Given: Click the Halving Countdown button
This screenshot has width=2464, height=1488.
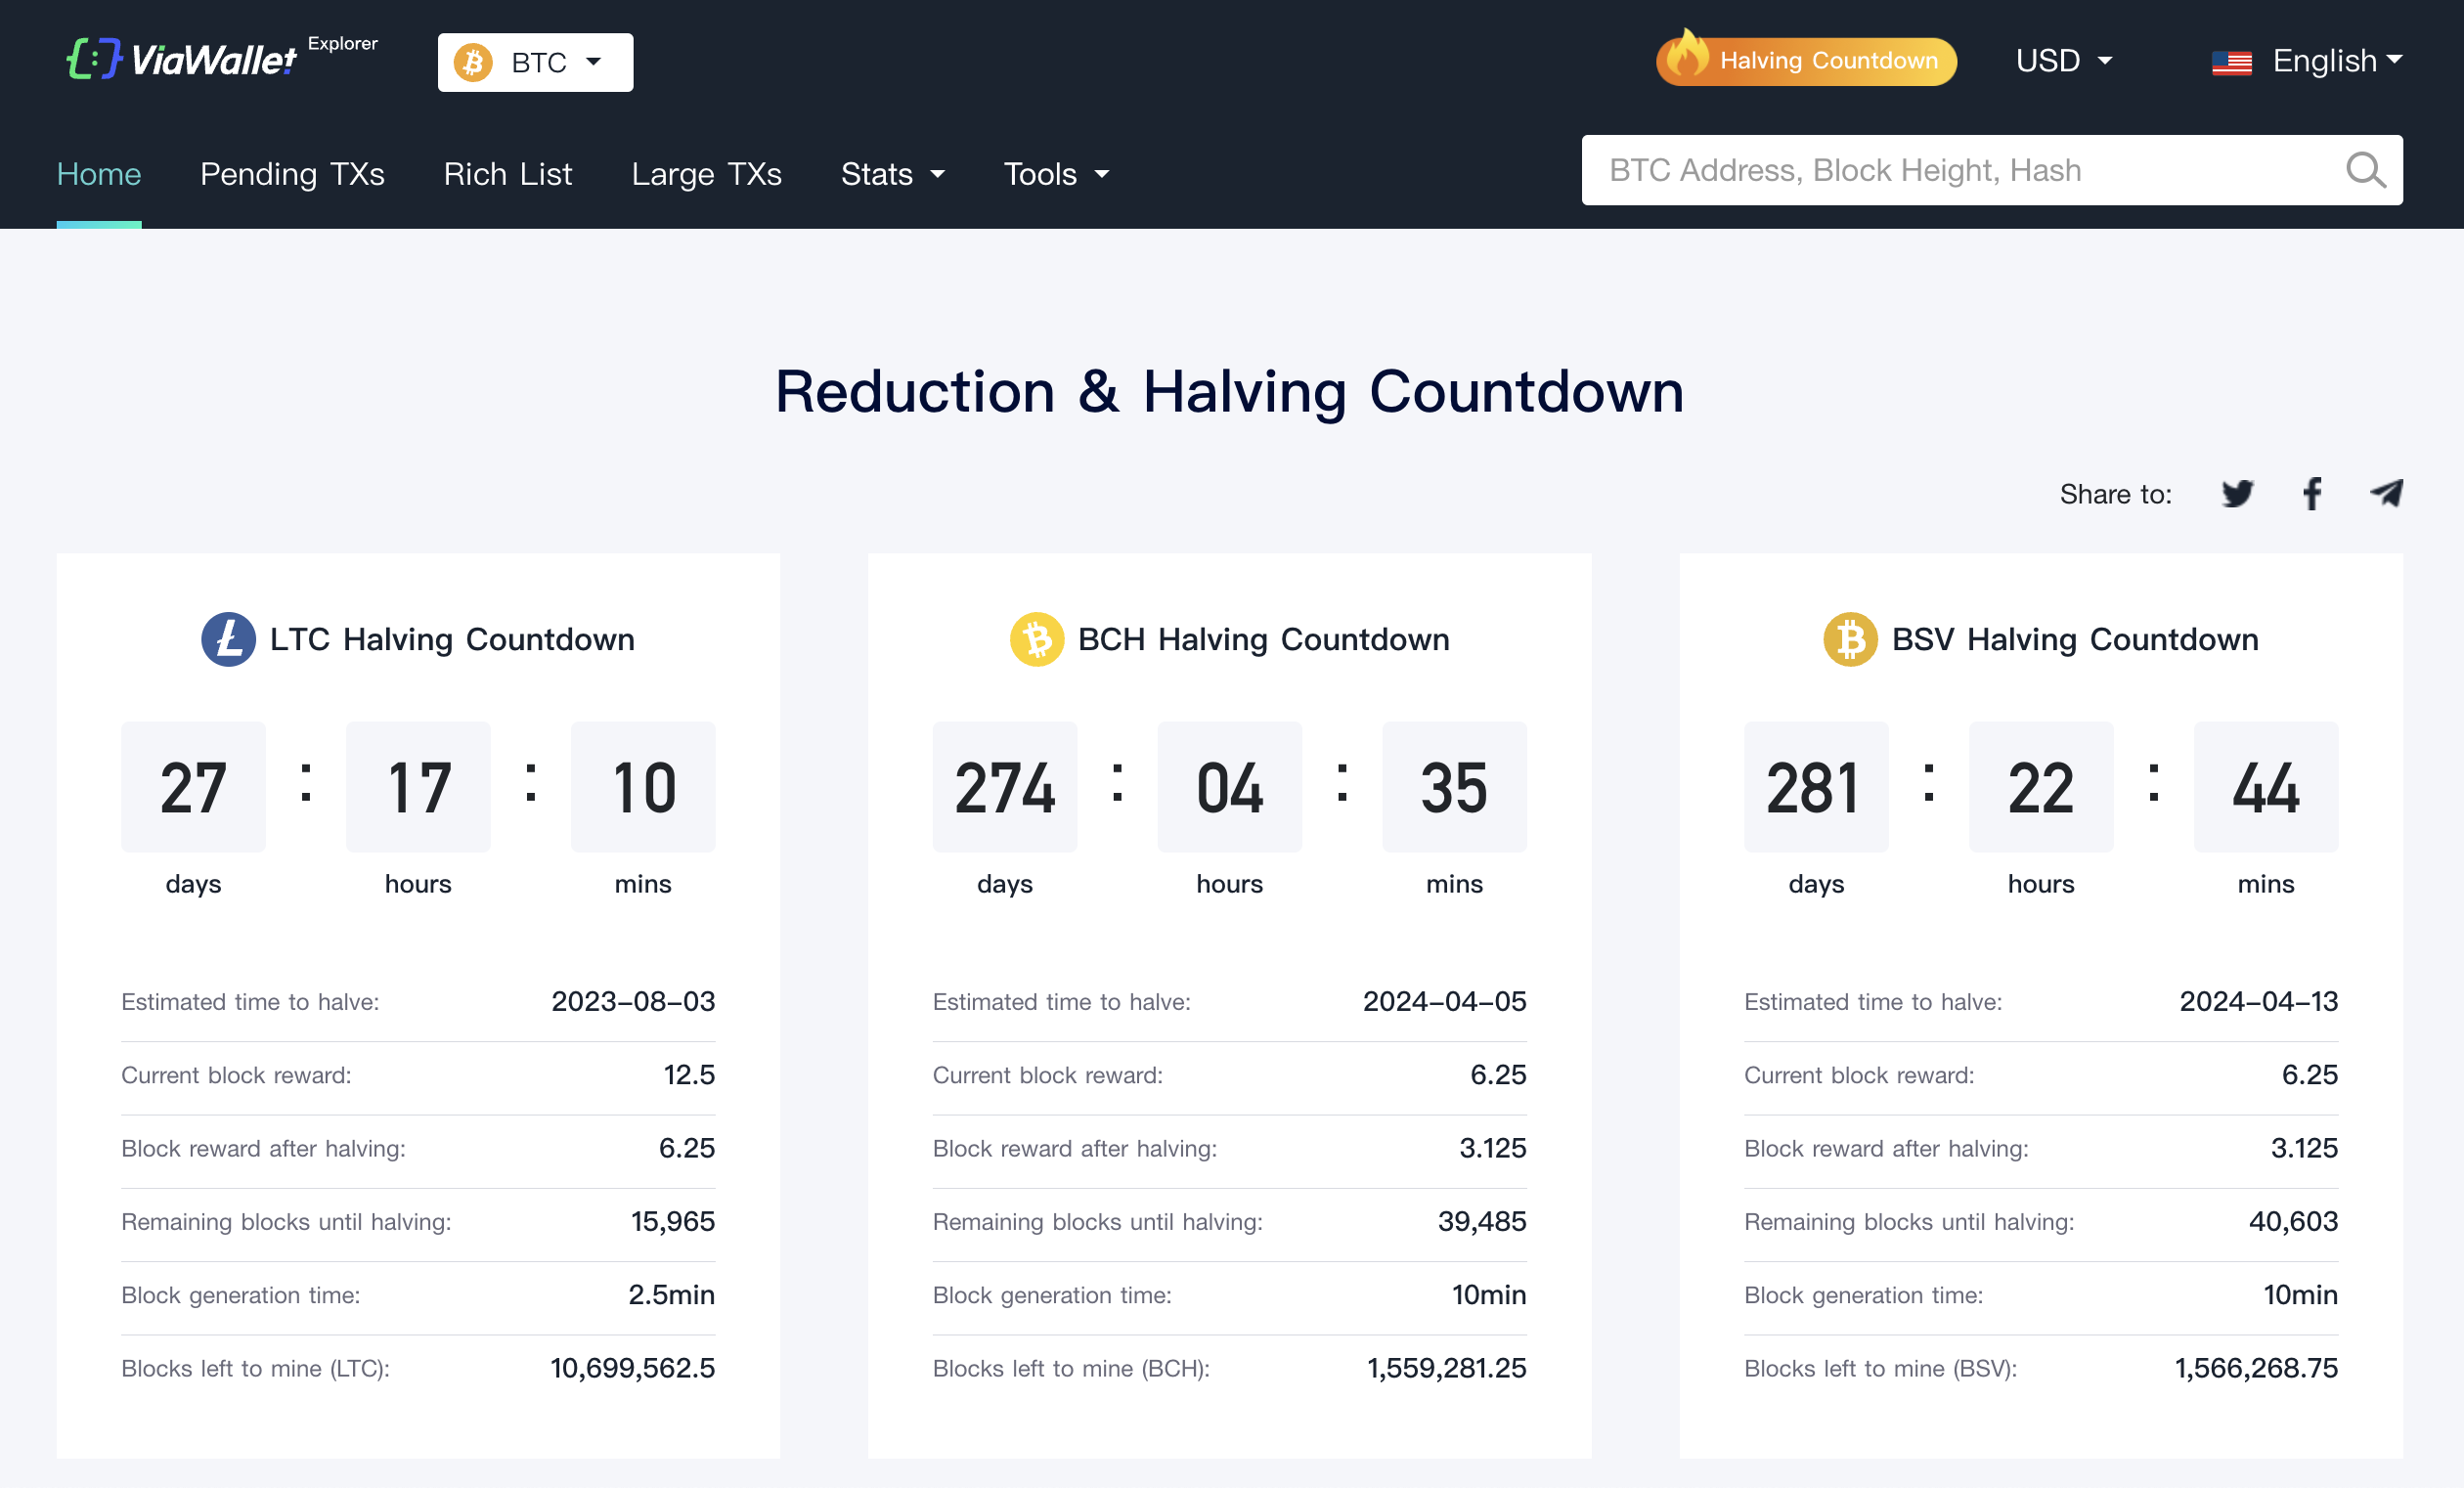Looking at the screenshot, I should pyautogui.click(x=1806, y=61).
